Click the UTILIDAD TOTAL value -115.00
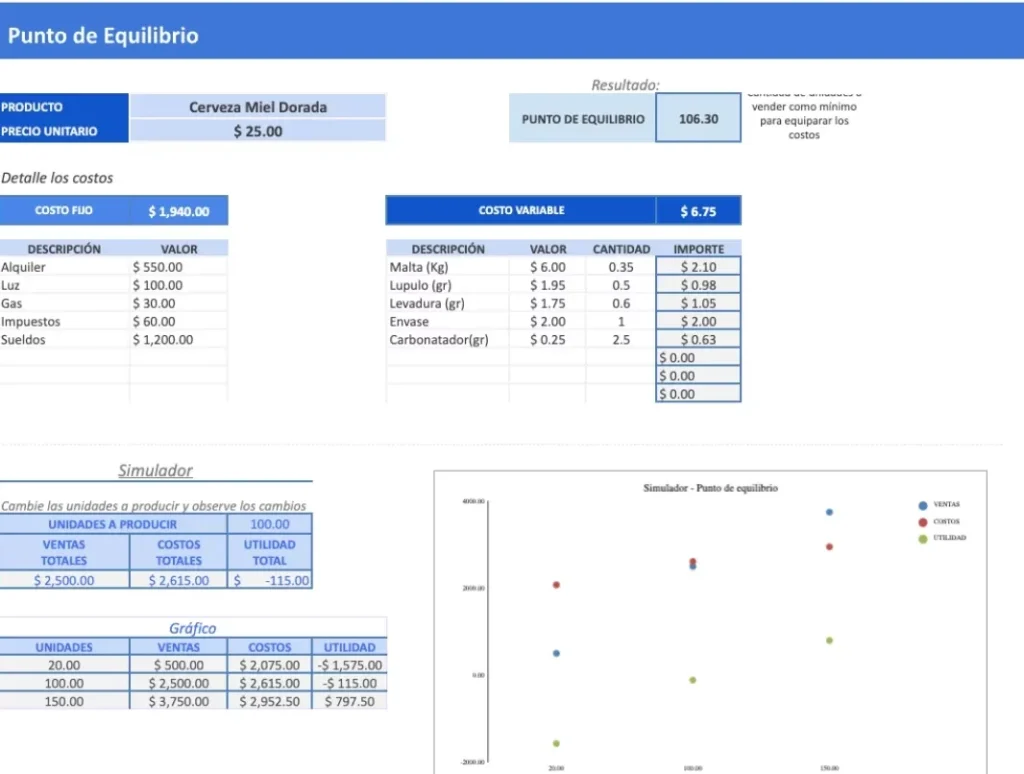Screen dimensions: 1024x774 point(270,580)
